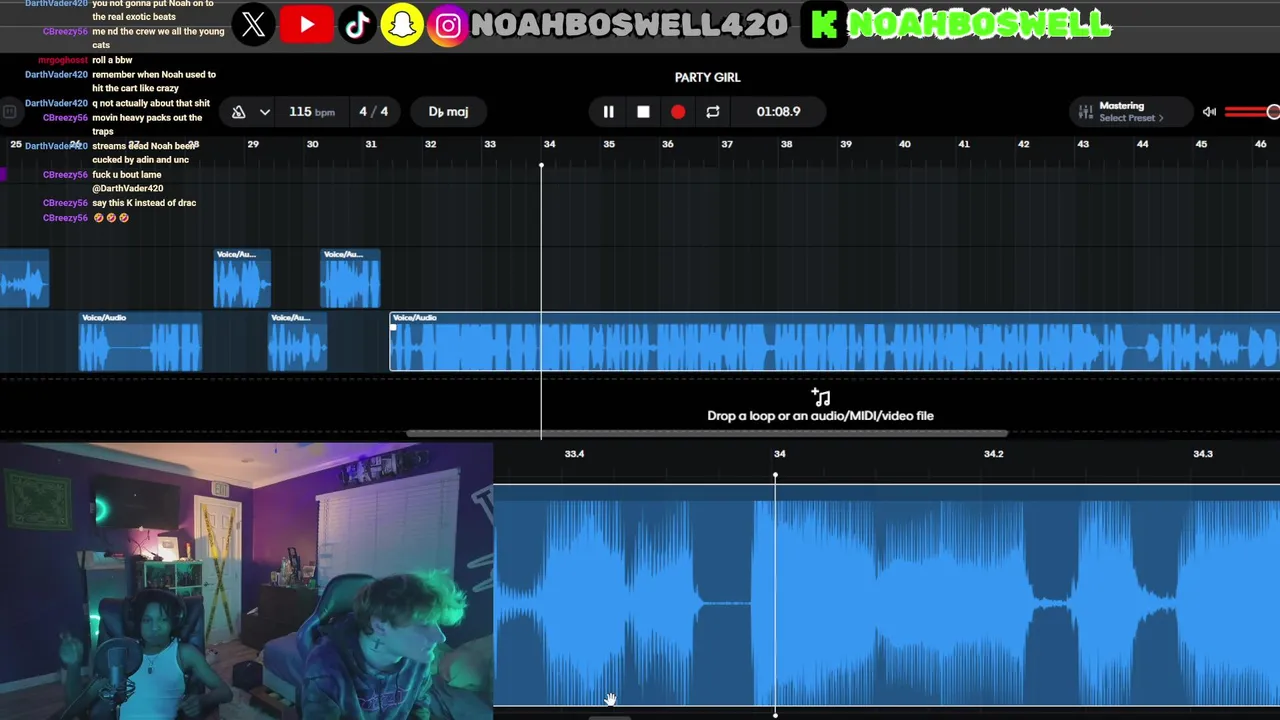This screenshot has width=1280, height=720.
Task: Select the long Voice/Audio region at bar 30
Action: (834, 341)
